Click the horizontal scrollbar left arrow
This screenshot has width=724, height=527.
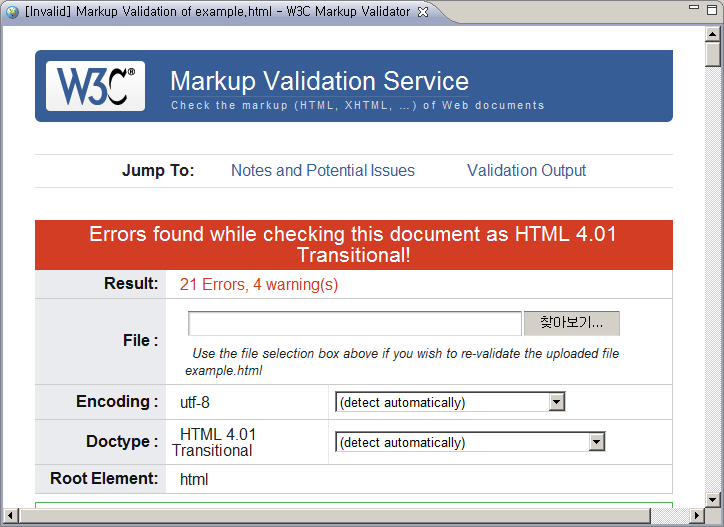click(x=11, y=516)
